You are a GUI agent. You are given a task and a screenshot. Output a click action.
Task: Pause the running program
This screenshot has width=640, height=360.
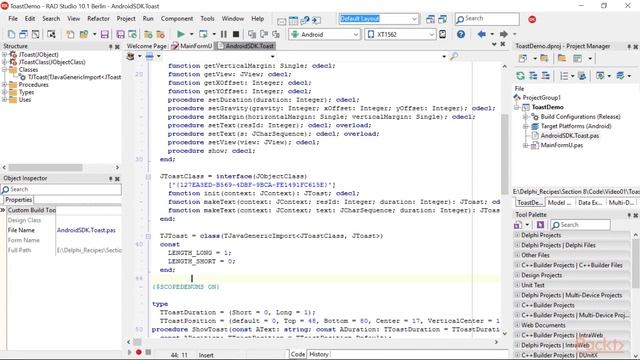click(x=224, y=34)
